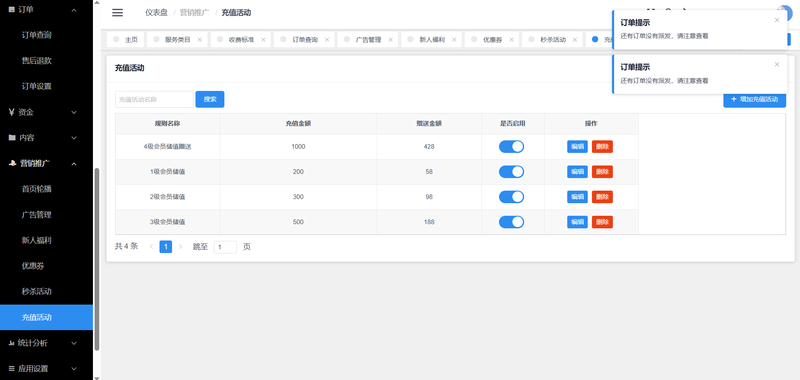Close the 广告管理 tab
Screen dimensions: 800x380
pos(390,39)
